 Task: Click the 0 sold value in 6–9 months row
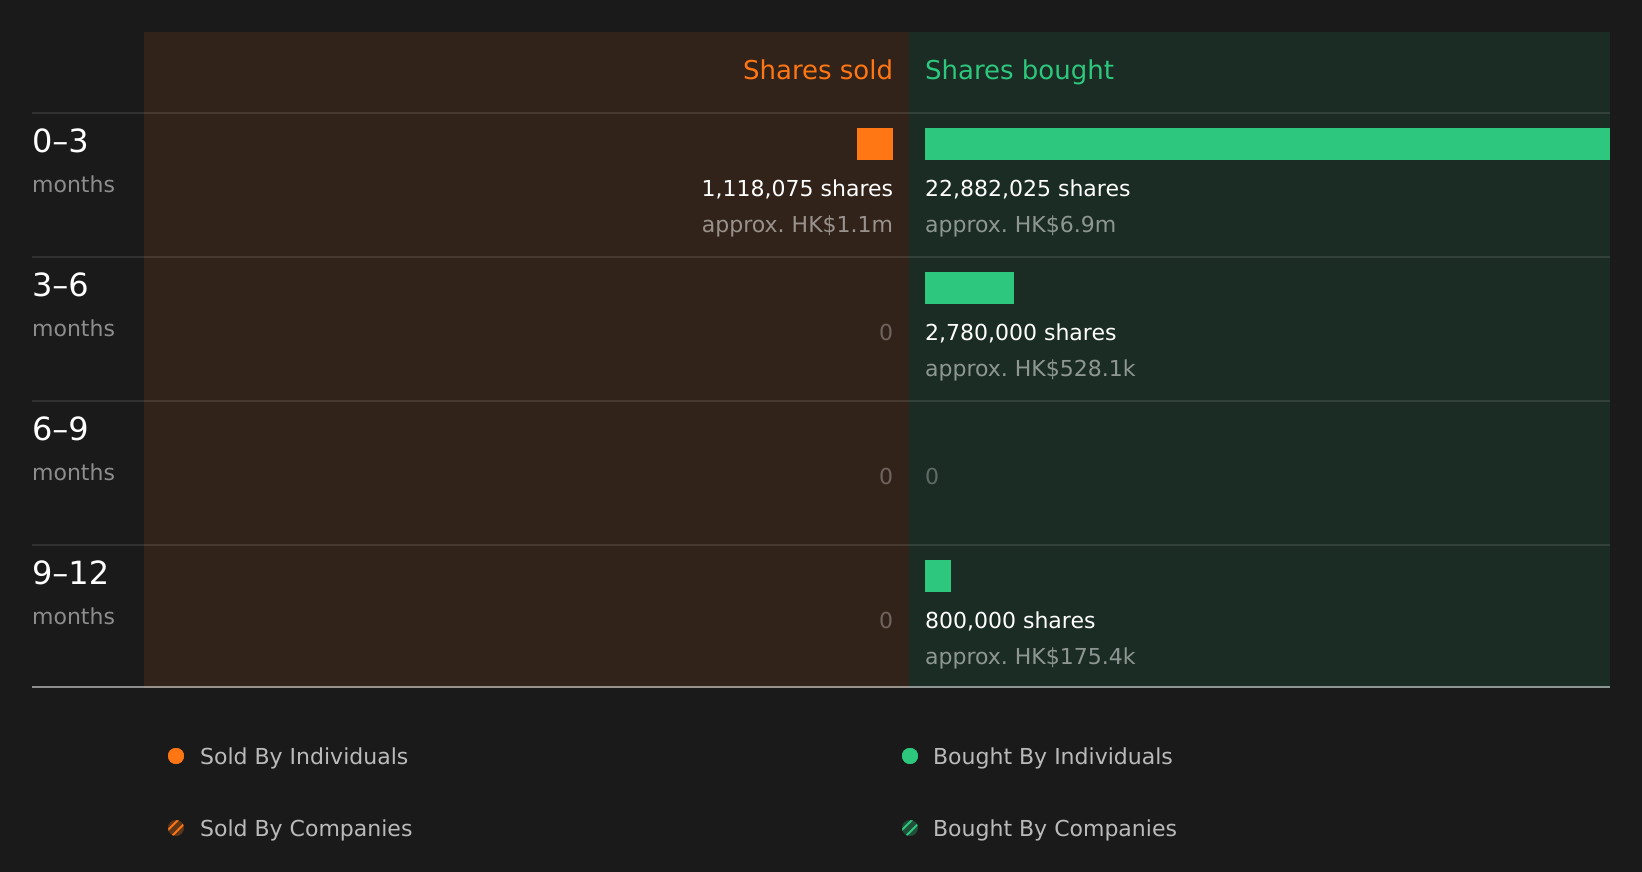click(x=886, y=477)
